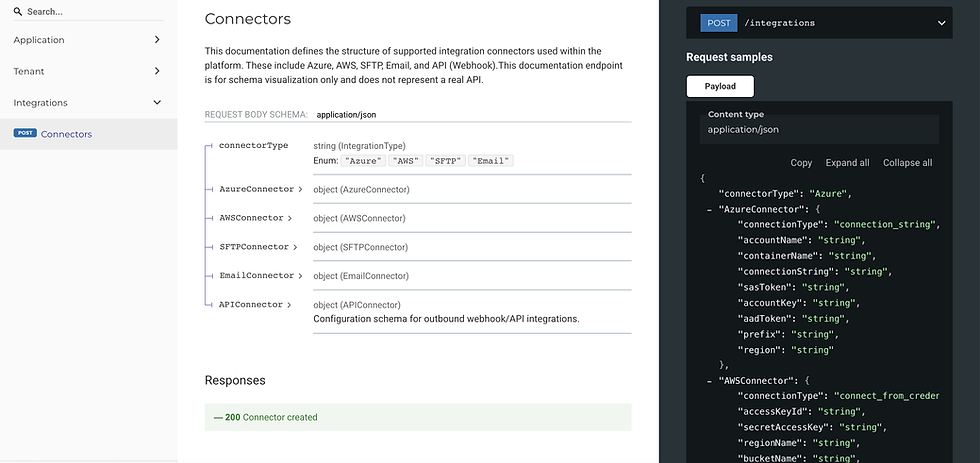
Task: Click the 200 Connector created response
Action: [418, 417]
